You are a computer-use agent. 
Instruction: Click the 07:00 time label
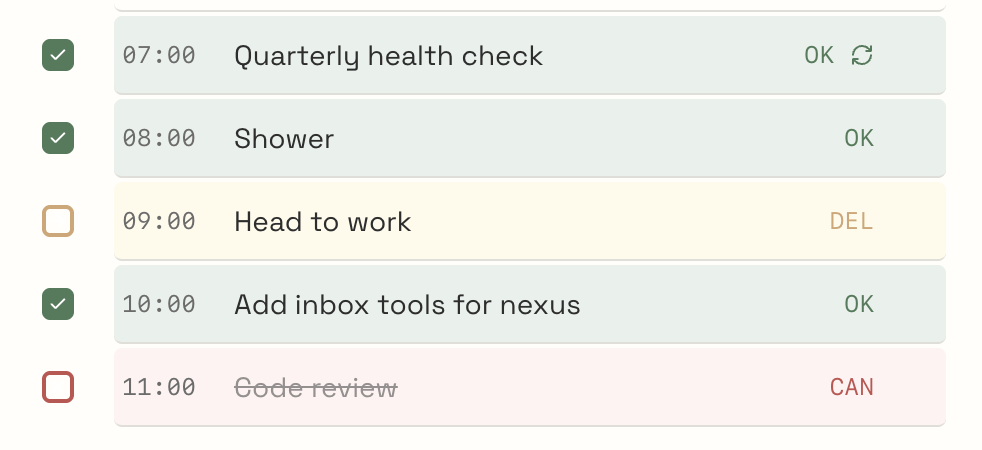159,56
